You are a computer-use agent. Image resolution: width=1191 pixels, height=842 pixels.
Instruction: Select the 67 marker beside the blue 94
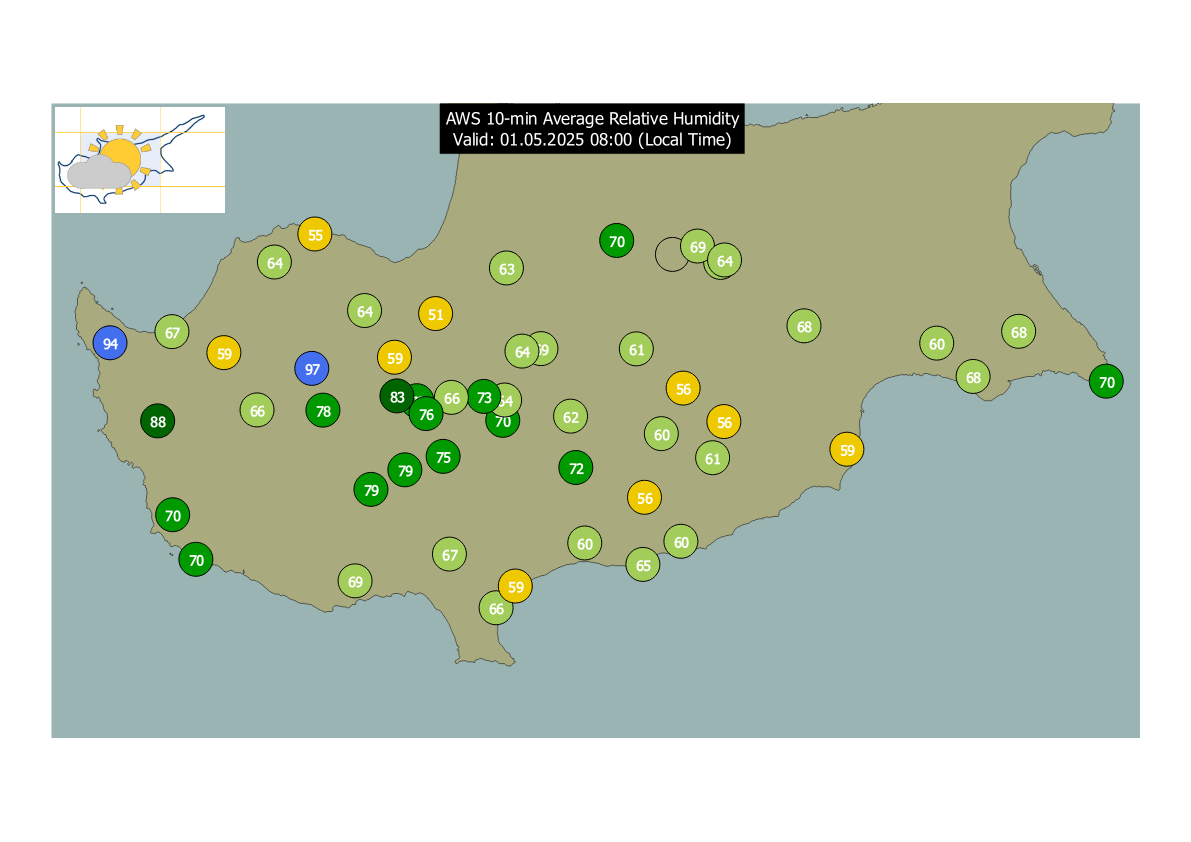(172, 332)
